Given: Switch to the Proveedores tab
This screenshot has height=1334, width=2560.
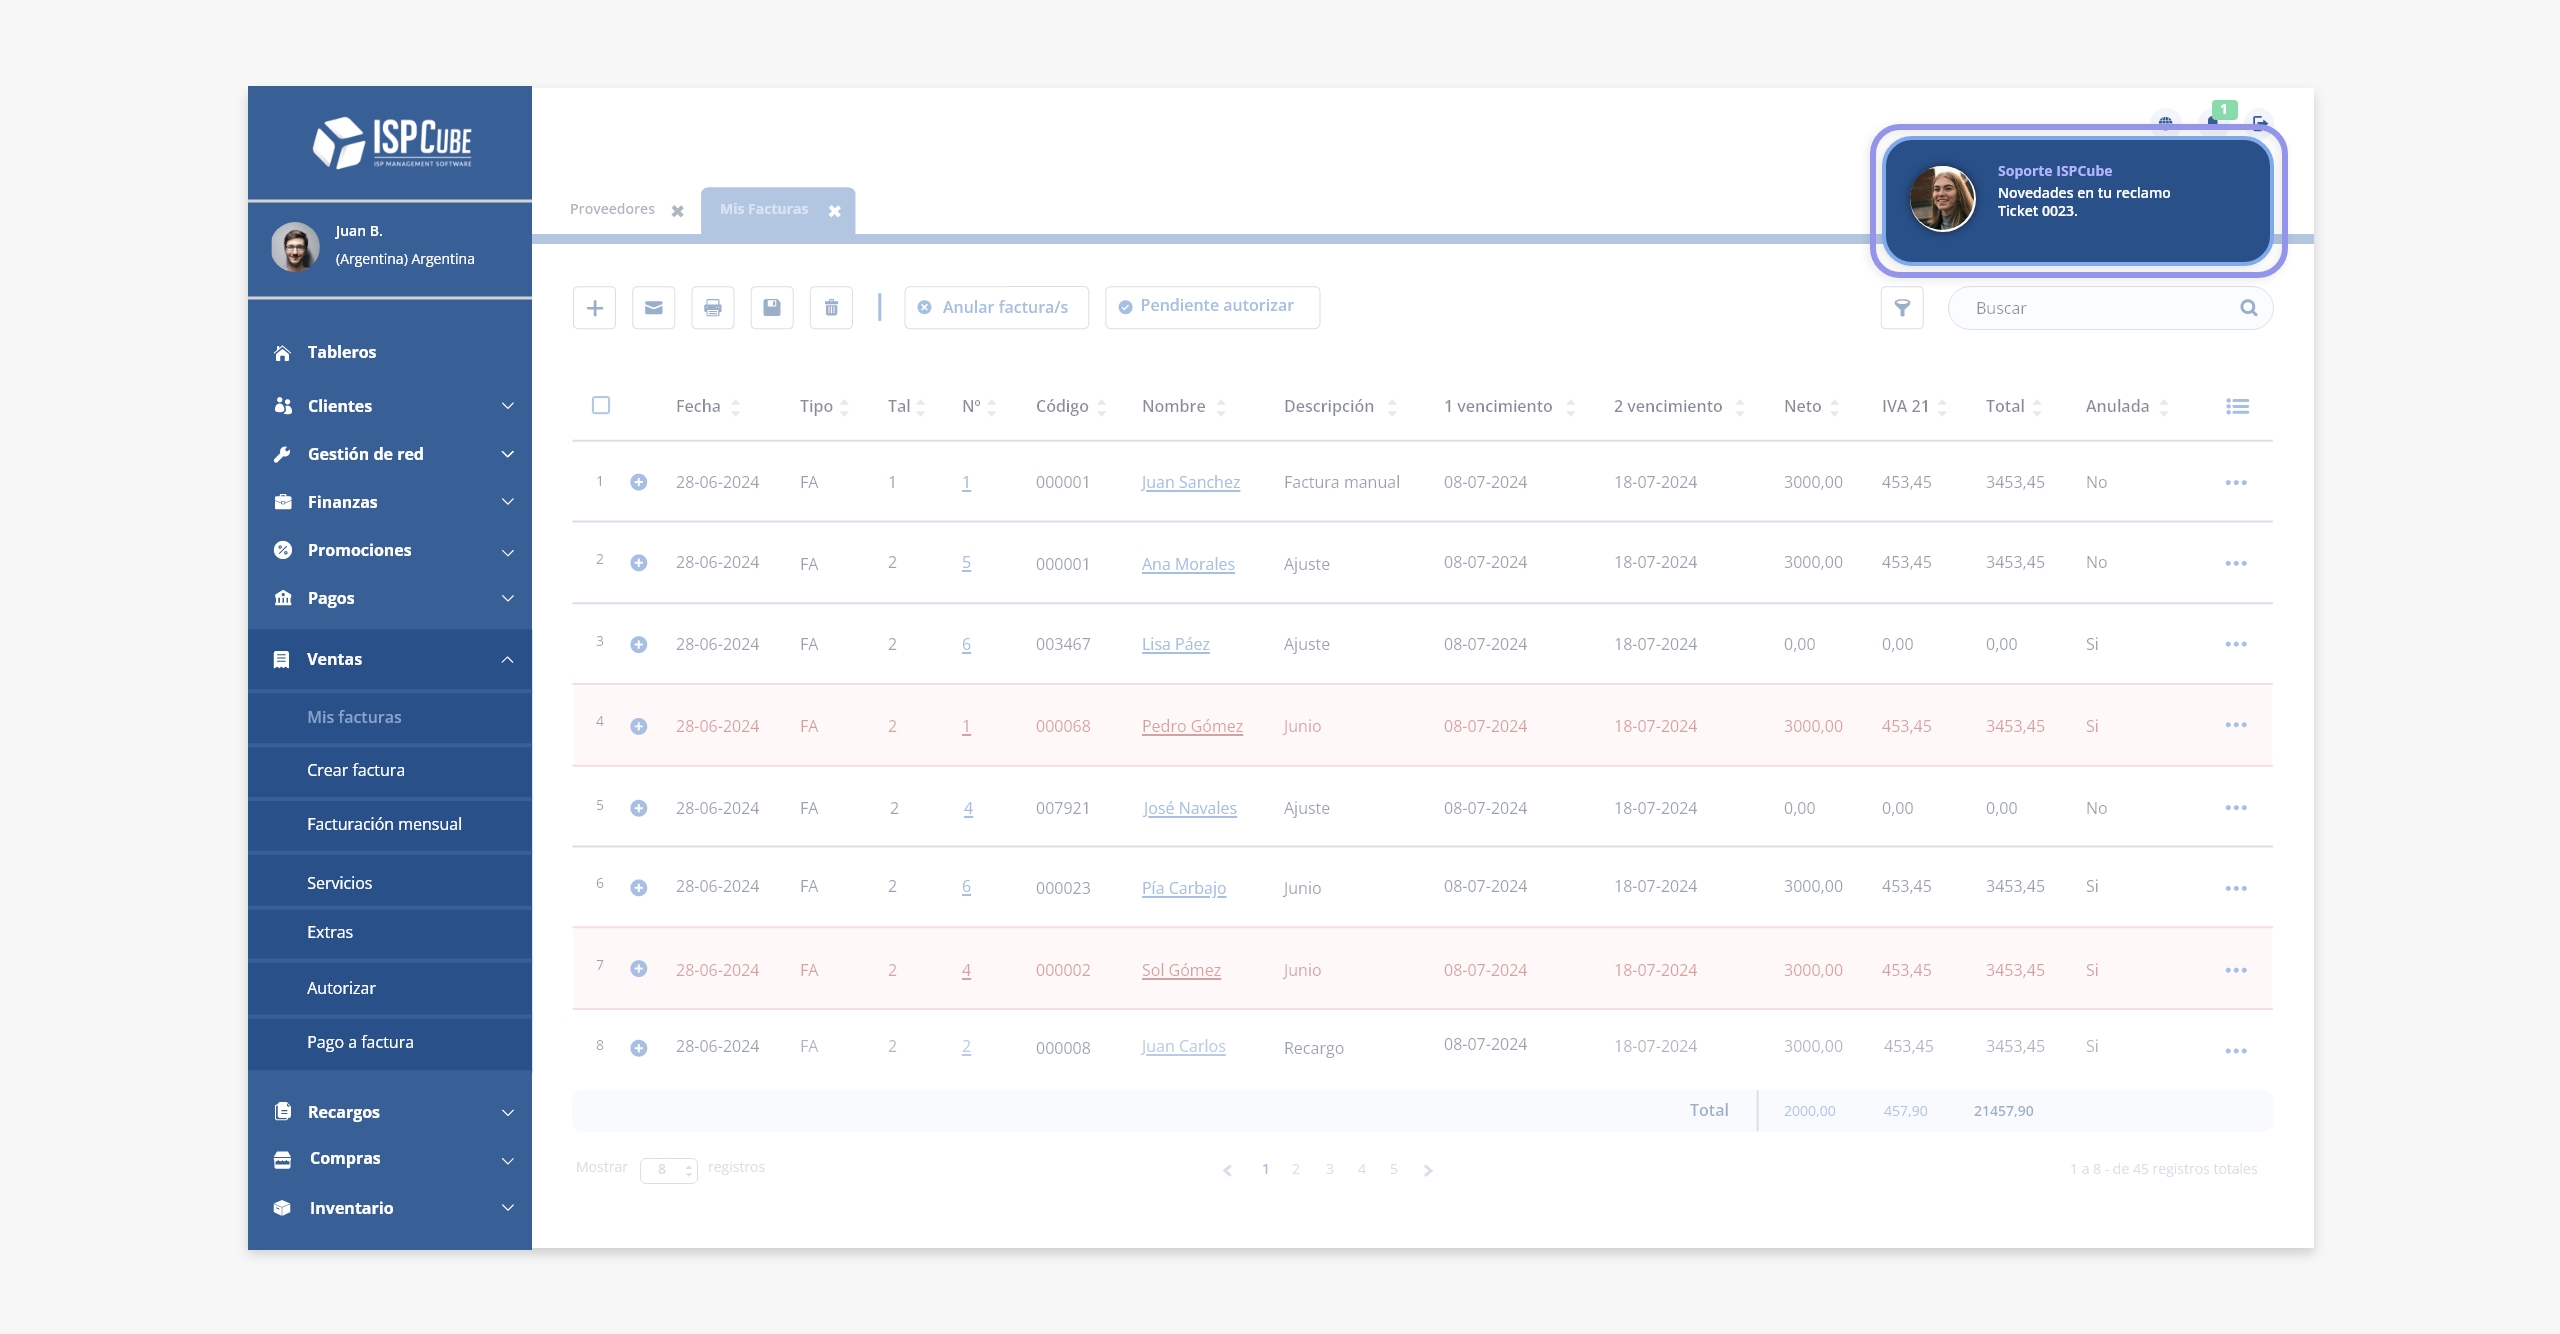Looking at the screenshot, I should (x=612, y=209).
